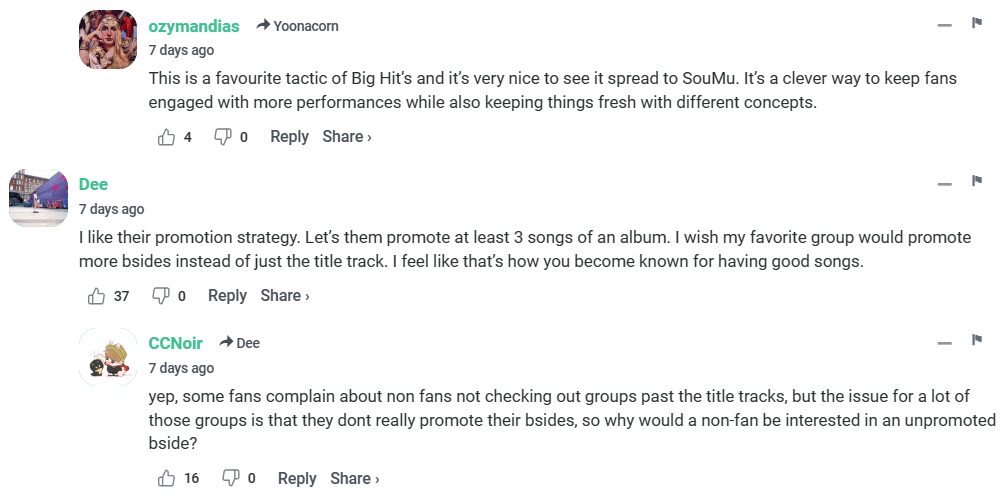Like Dee's comment with thumbs up

pos(96,296)
